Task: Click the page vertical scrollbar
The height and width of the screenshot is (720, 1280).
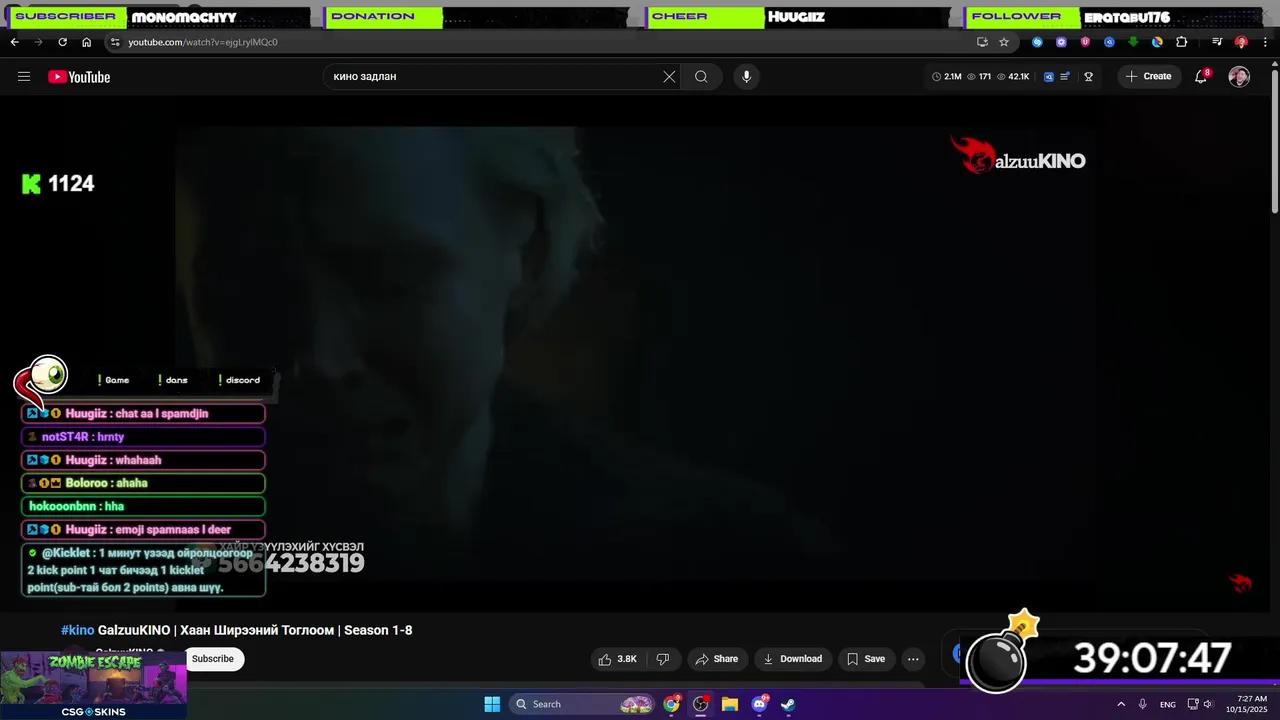Action: [x=1274, y=140]
